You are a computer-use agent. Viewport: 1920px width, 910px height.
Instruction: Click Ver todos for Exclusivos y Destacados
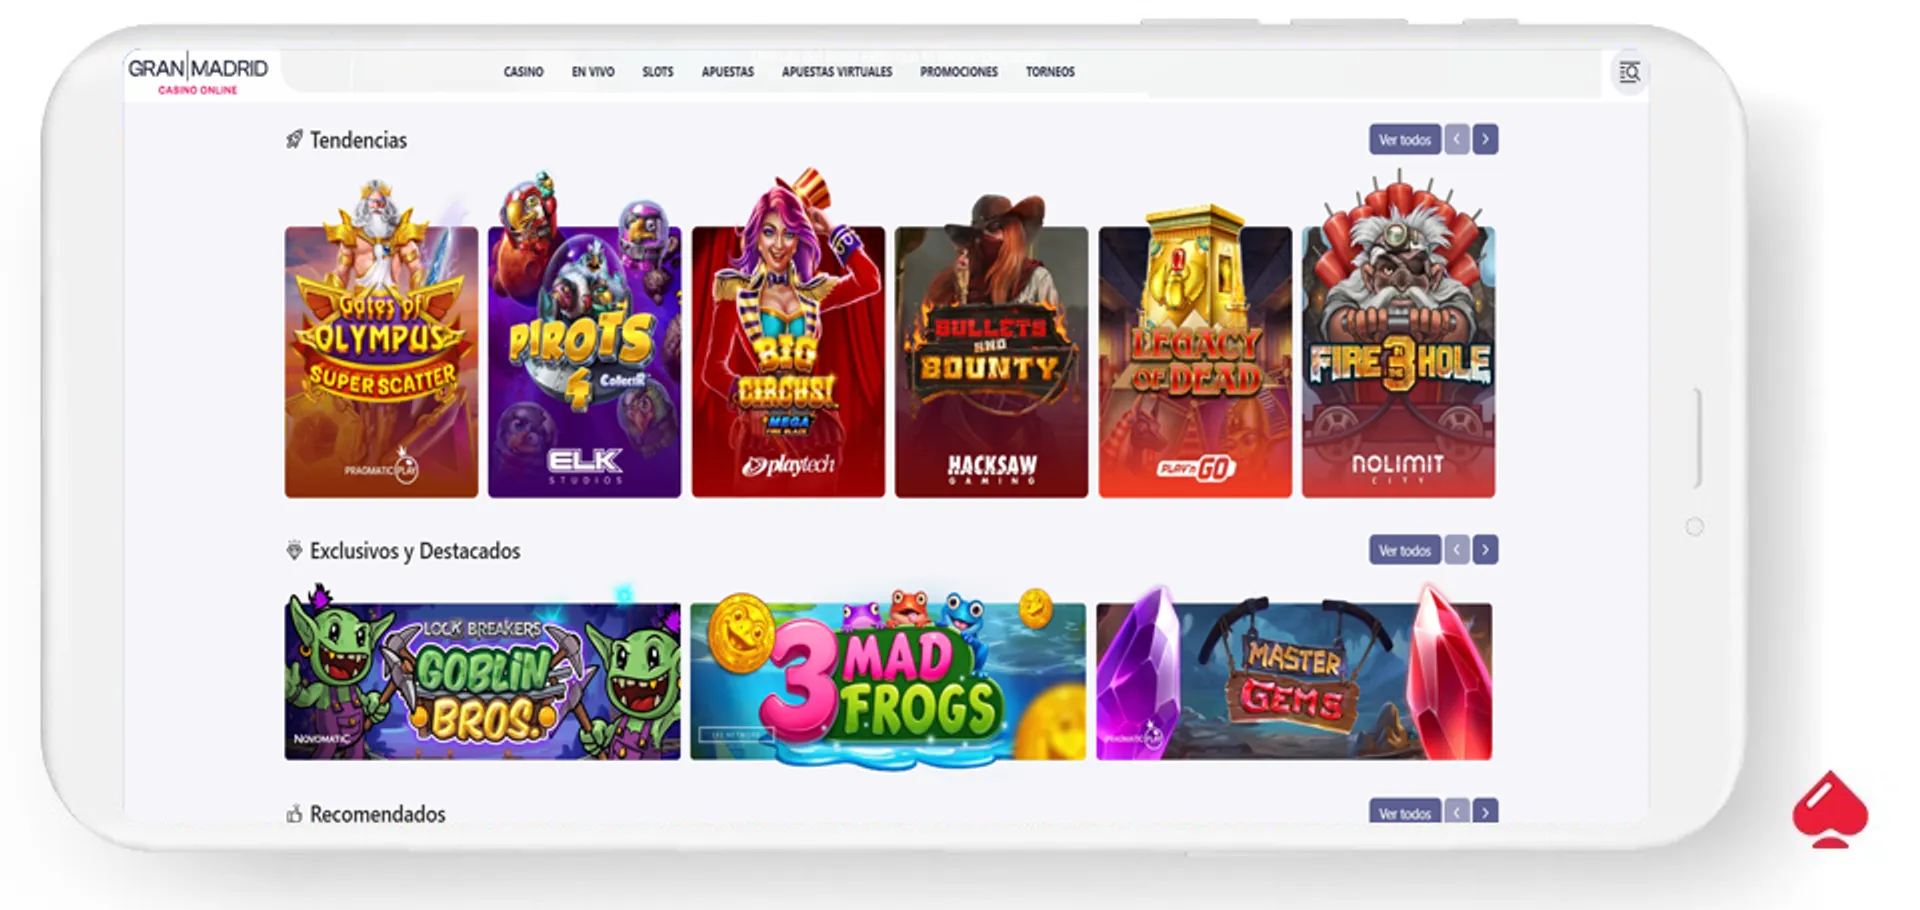pos(1405,550)
